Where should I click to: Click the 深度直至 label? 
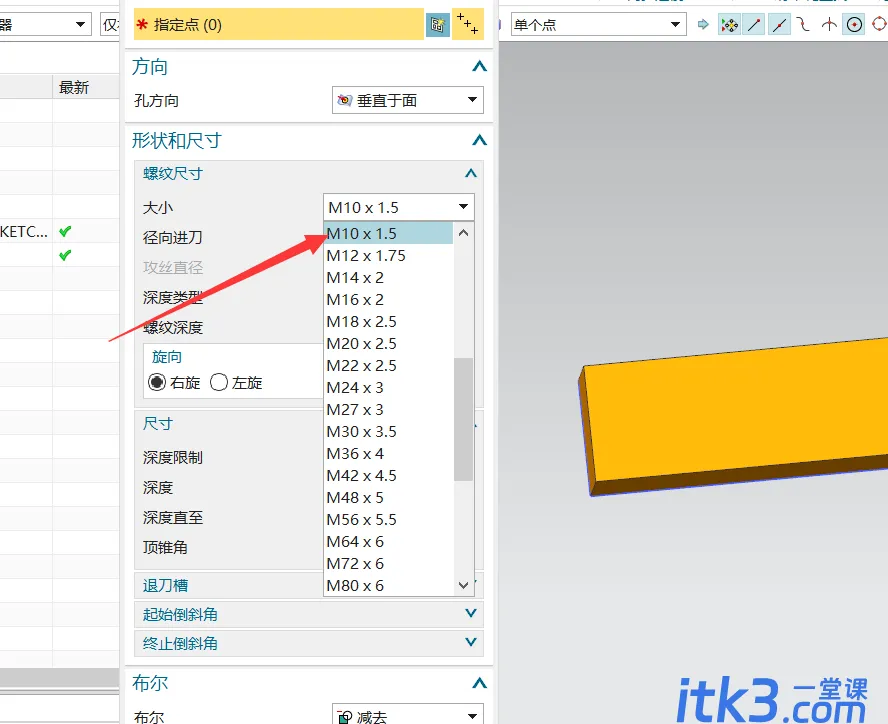pyautogui.click(x=172, y=517)
